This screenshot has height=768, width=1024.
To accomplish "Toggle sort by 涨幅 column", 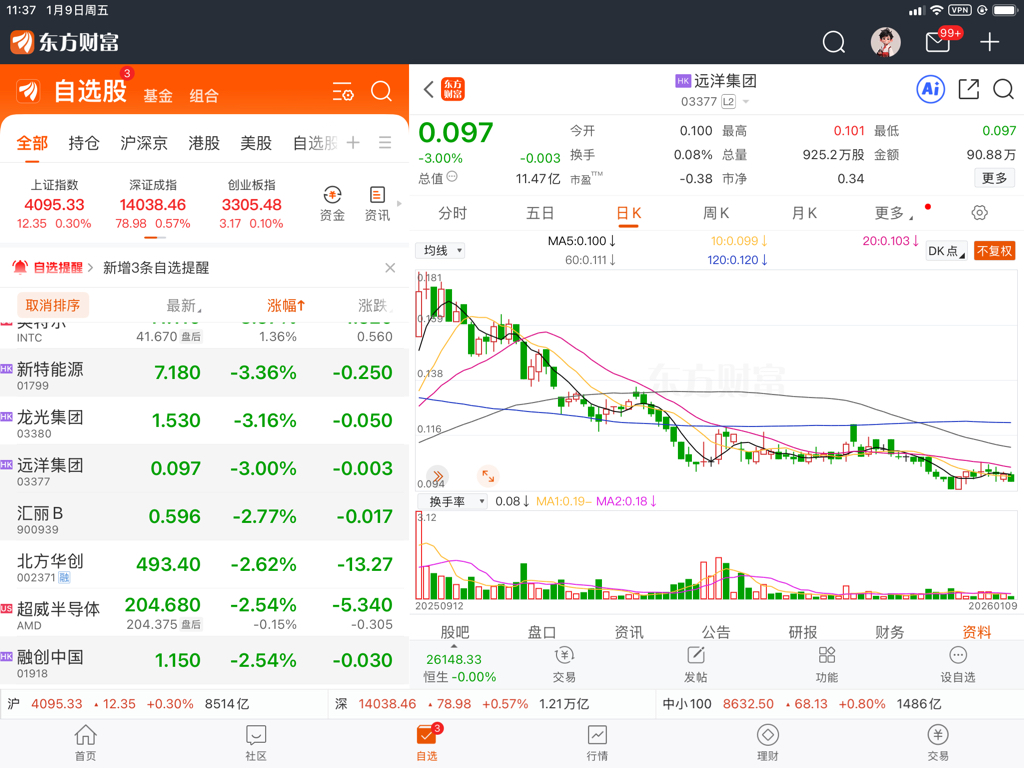I will (286, 305).
